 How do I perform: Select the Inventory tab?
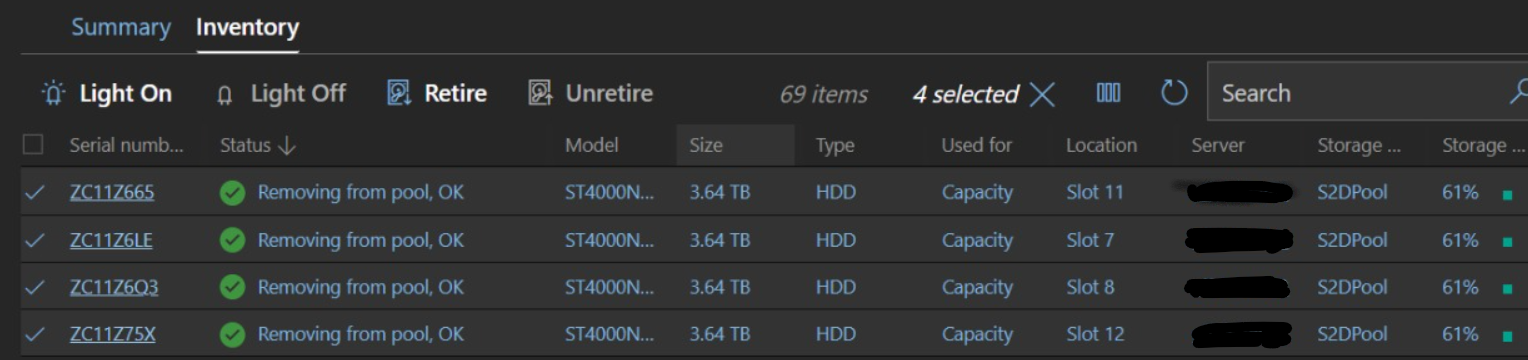click(x=247, y=27)
